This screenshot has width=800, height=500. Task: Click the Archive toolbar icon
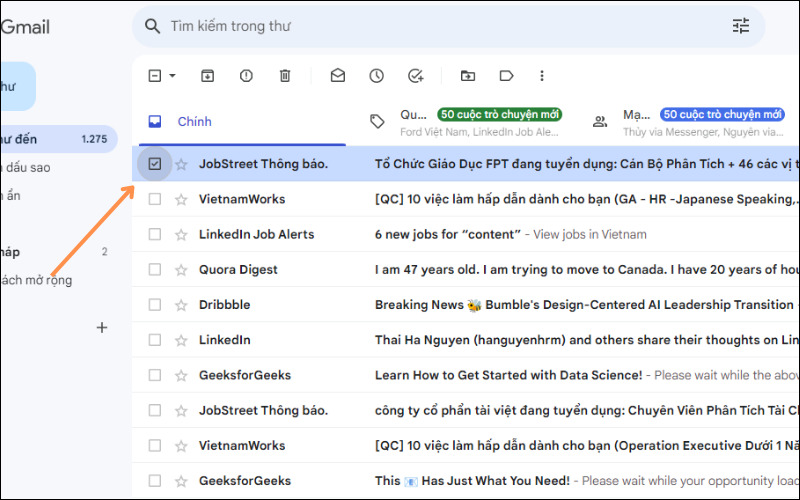(207, 76)
